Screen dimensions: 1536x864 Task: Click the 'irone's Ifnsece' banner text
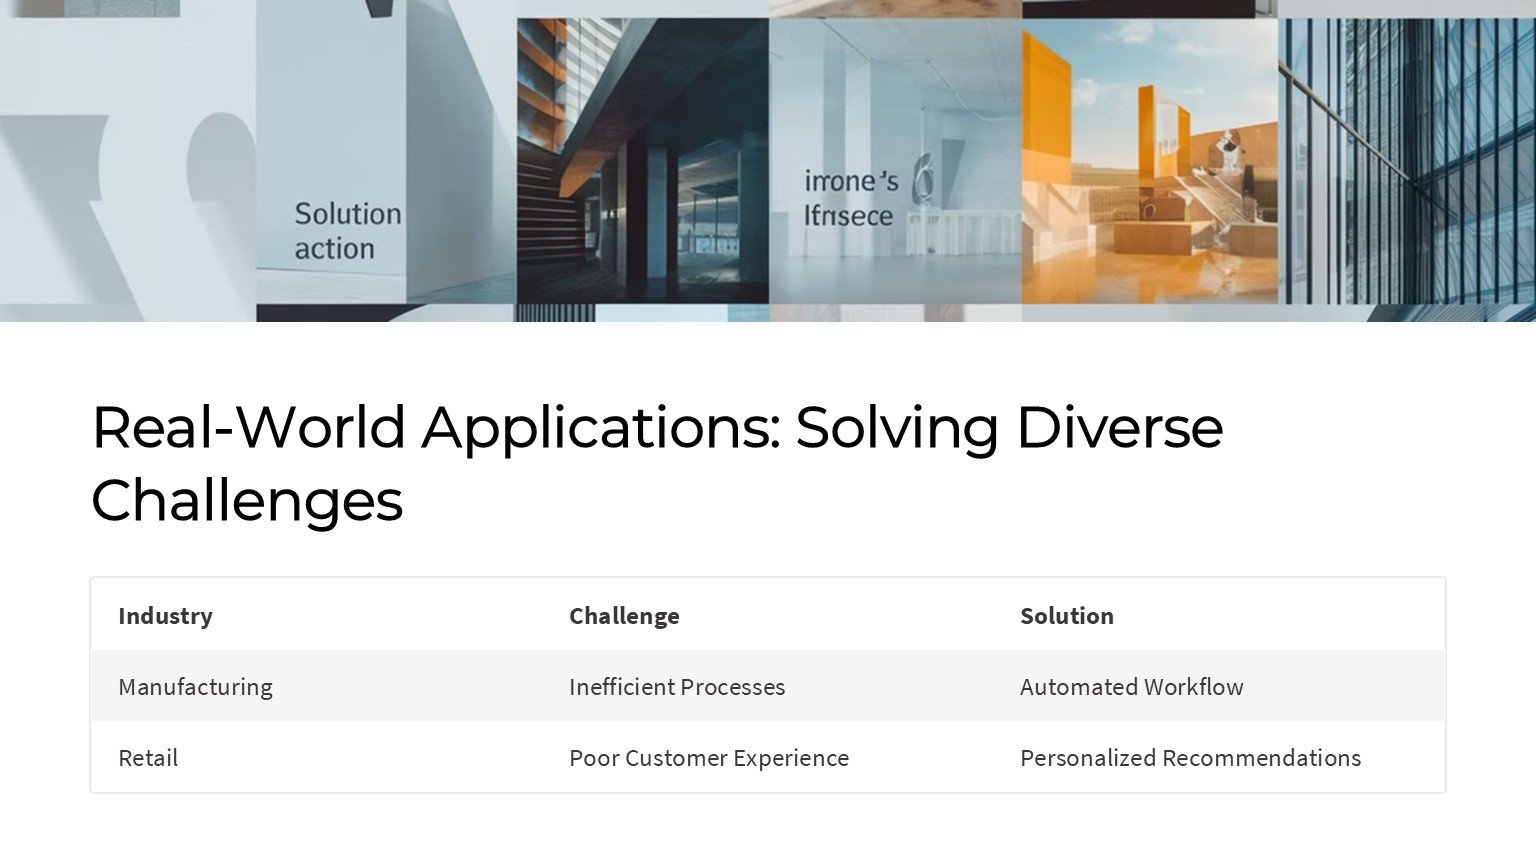pyautogui.click(x=851, y=198)
